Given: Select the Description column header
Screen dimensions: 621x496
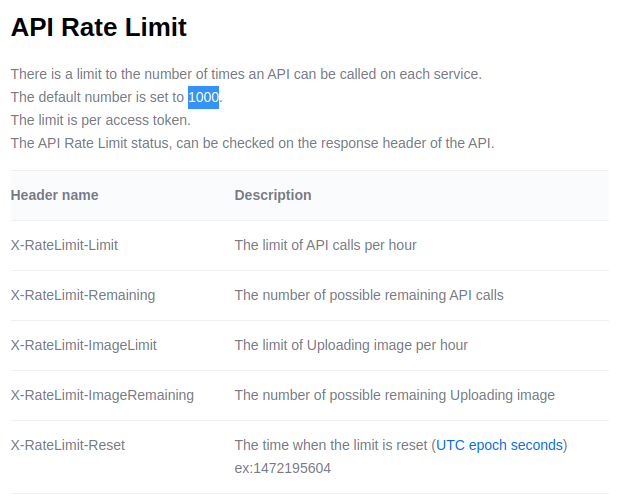Looking at the screenshot, I should 273,195.
